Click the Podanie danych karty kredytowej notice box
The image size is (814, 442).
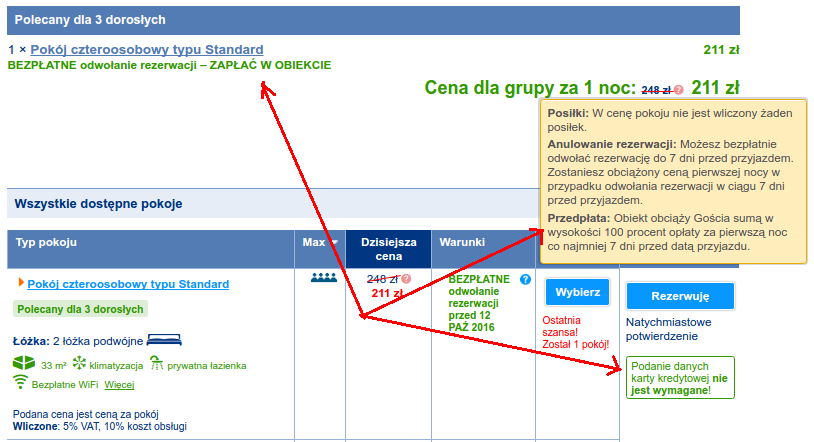click(680, 378)
